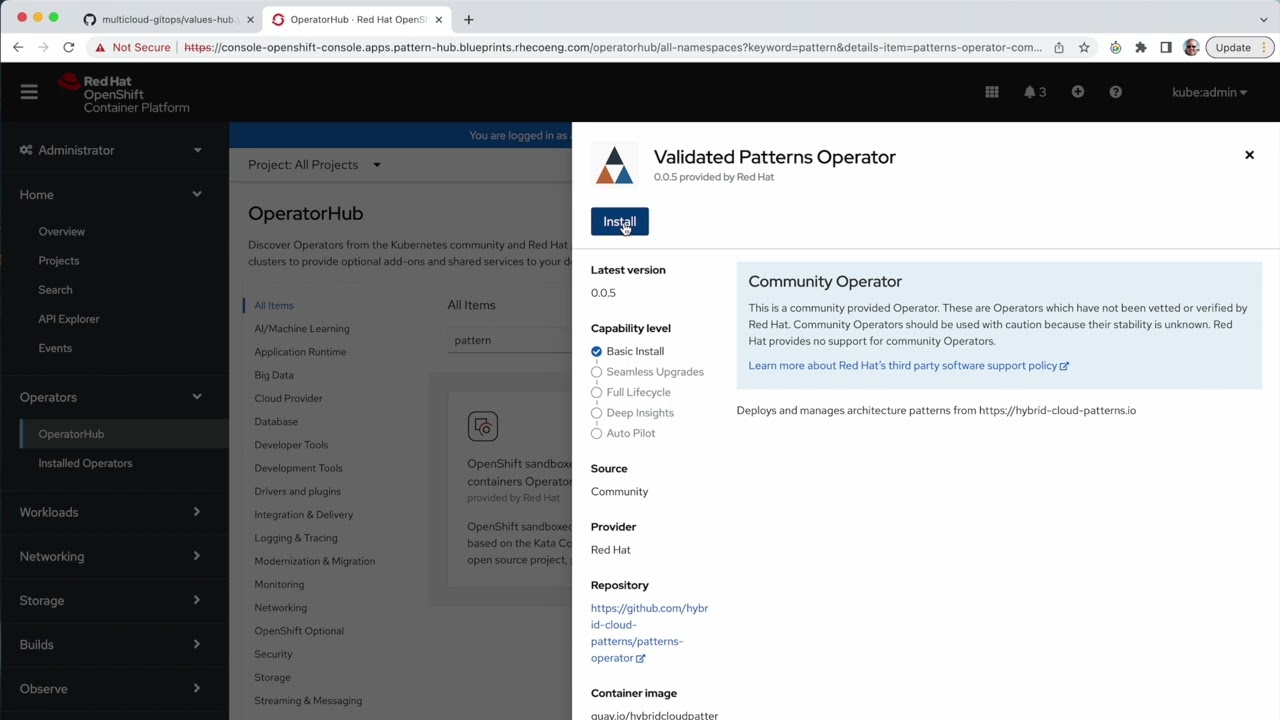Click the browser address bar URL
The height and width of the screenshot is (720, 1280).
pos(613,47)
